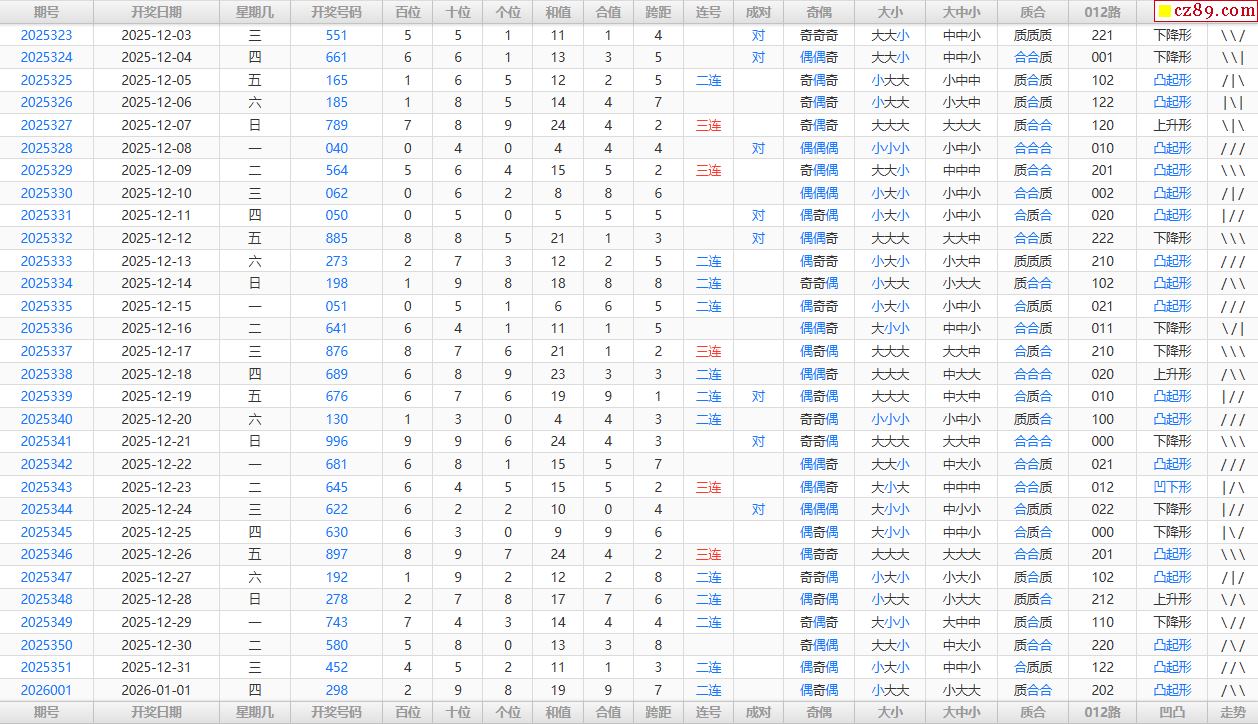Click 上升形 in row 2025338
1258x724 pixels.
point(1172,374)
